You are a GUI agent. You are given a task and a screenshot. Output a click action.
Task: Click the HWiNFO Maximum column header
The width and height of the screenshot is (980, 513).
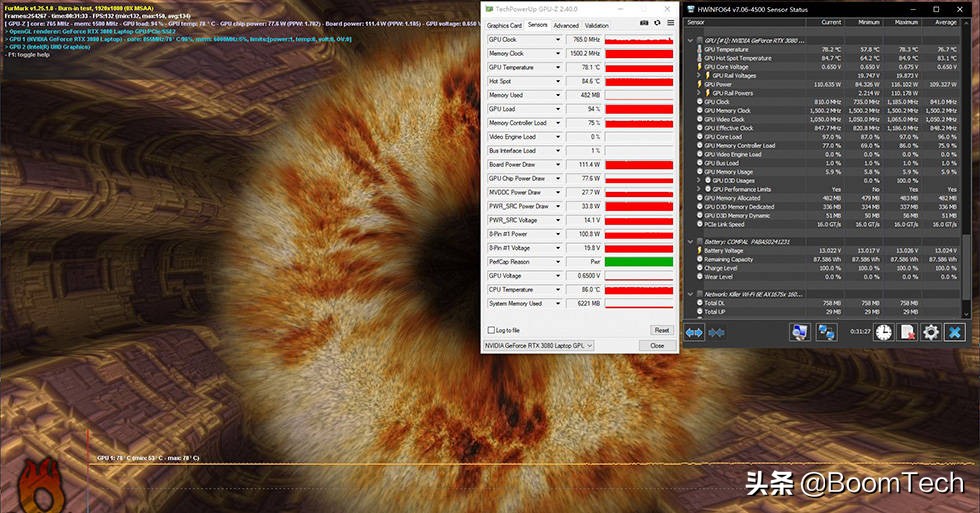908,21
